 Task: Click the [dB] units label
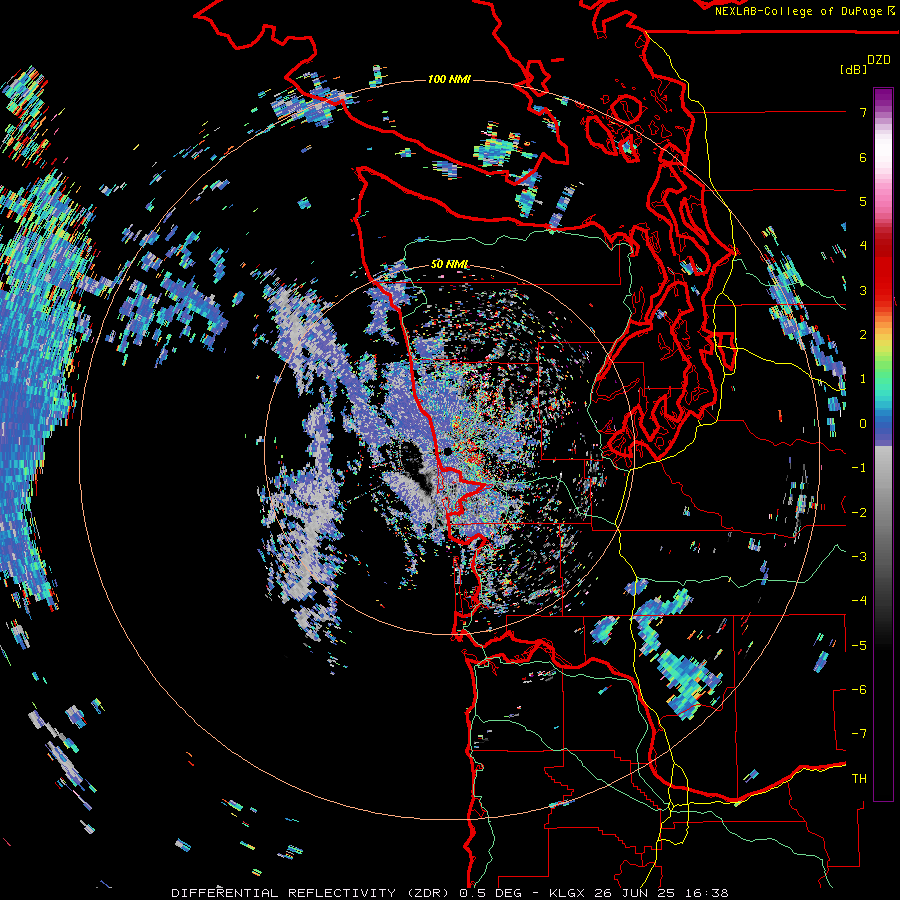(853, 69)
